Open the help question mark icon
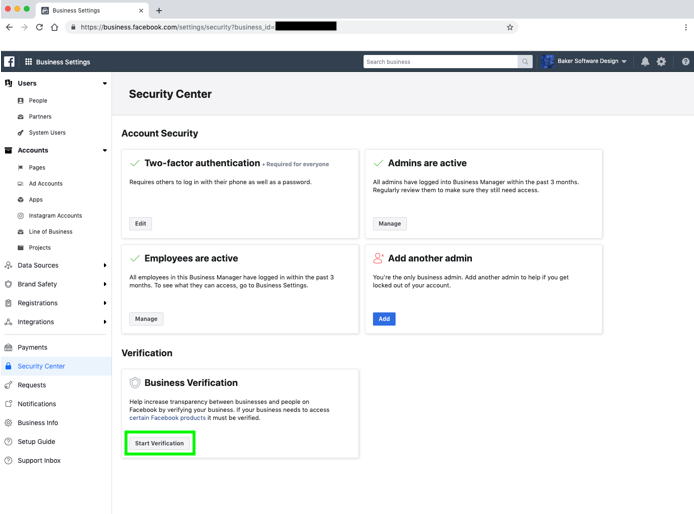 click(685, 62)
